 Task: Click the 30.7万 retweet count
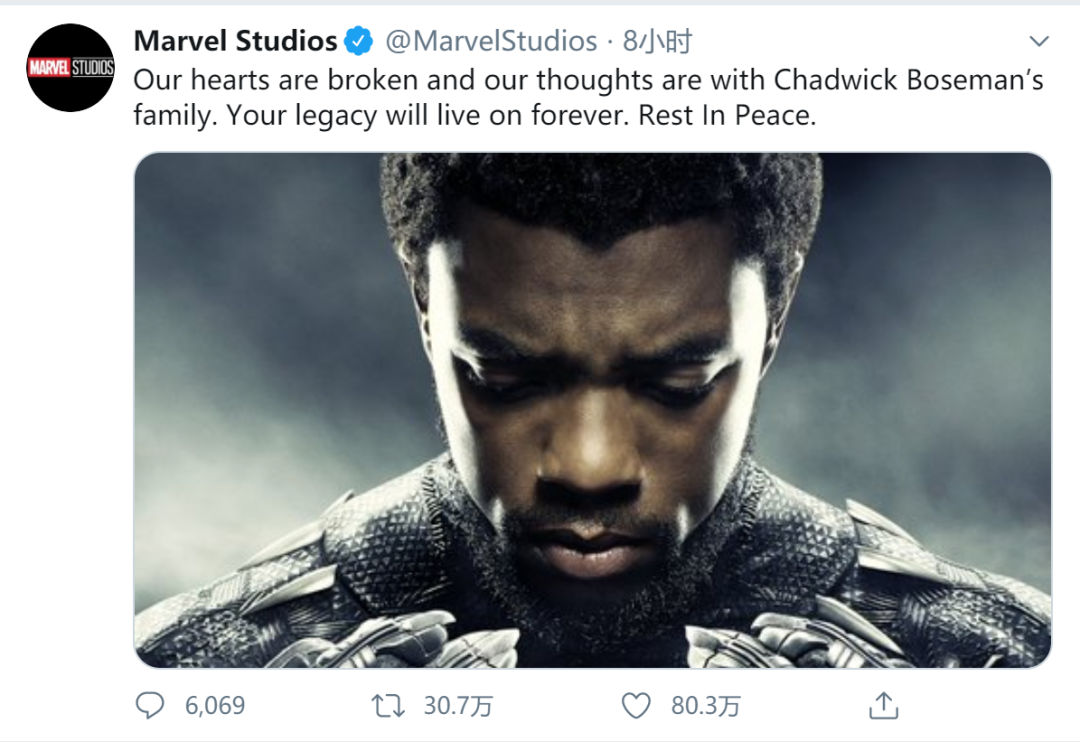458,705
